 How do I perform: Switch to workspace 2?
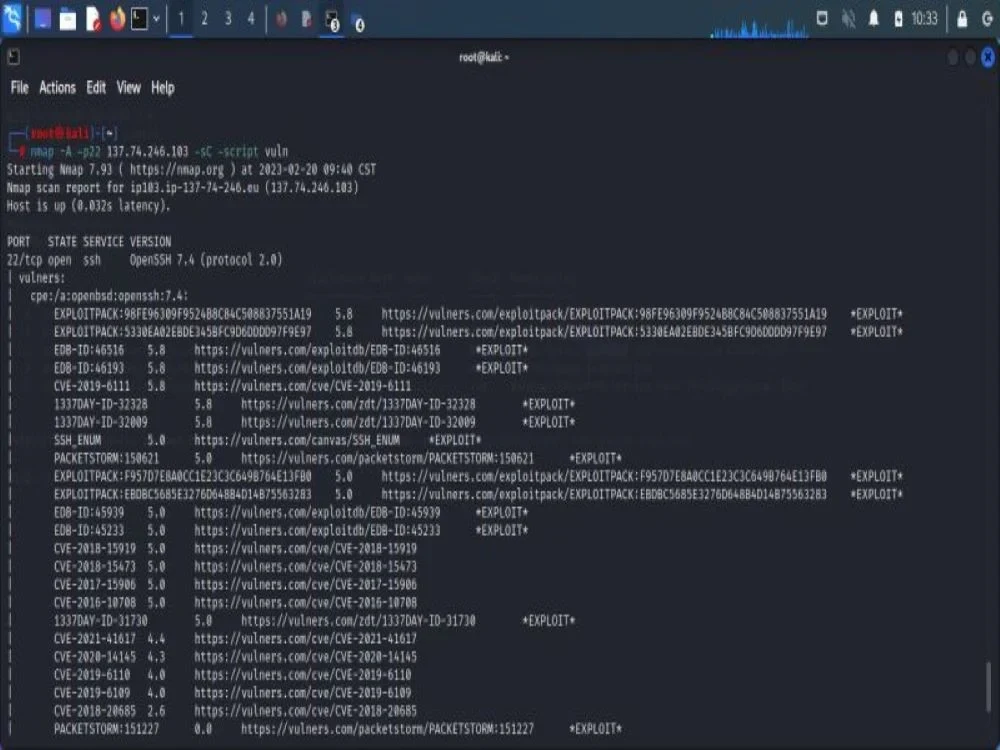pyautogui.click(x=204, y=19)
